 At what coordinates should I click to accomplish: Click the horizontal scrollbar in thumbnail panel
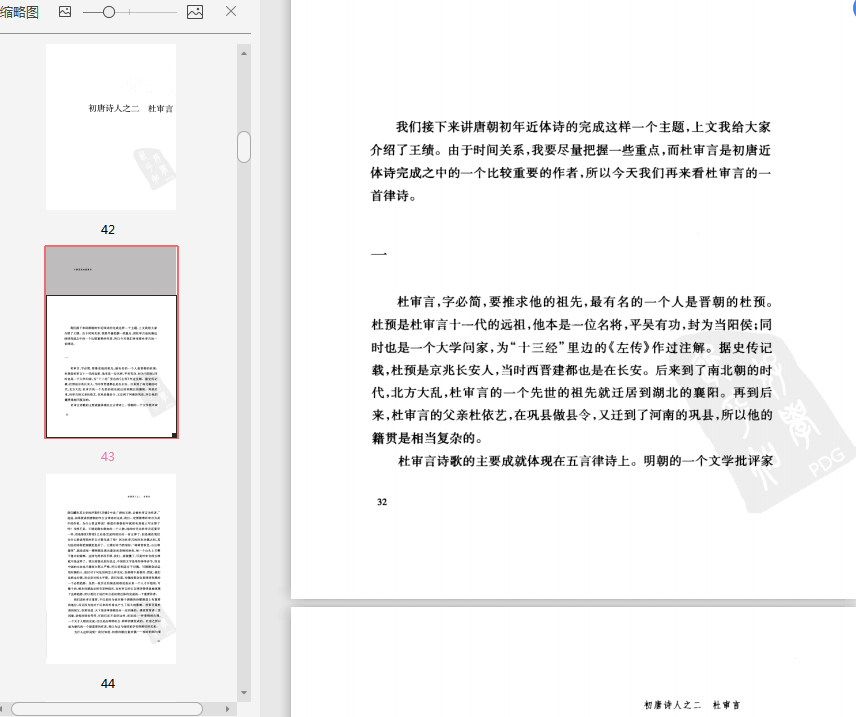pos(107,709)
